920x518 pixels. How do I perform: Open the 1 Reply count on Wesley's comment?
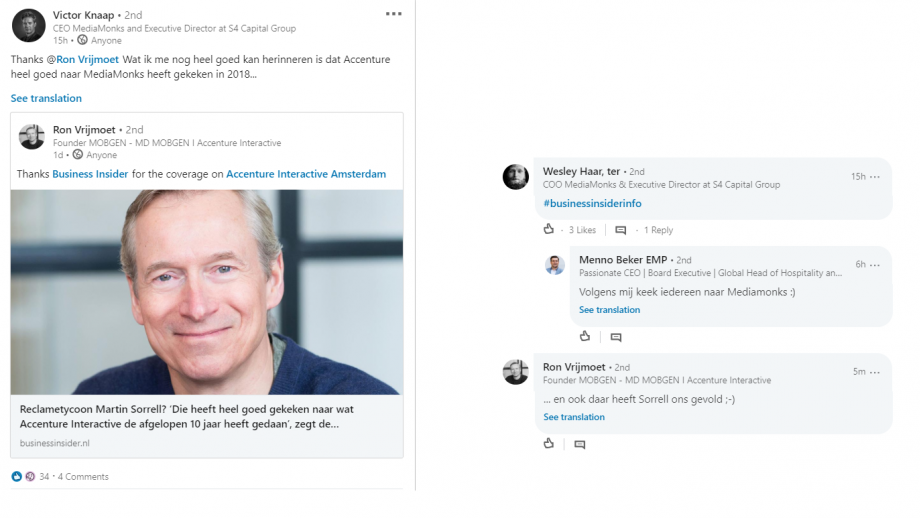point(658,230)
